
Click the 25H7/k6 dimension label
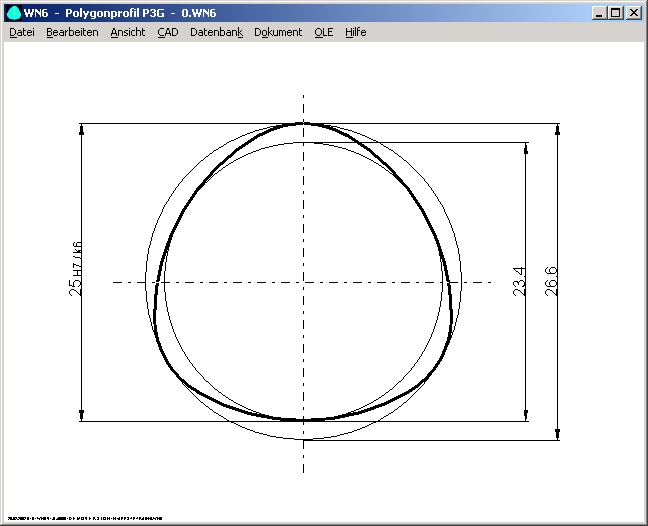pos(75,271)
